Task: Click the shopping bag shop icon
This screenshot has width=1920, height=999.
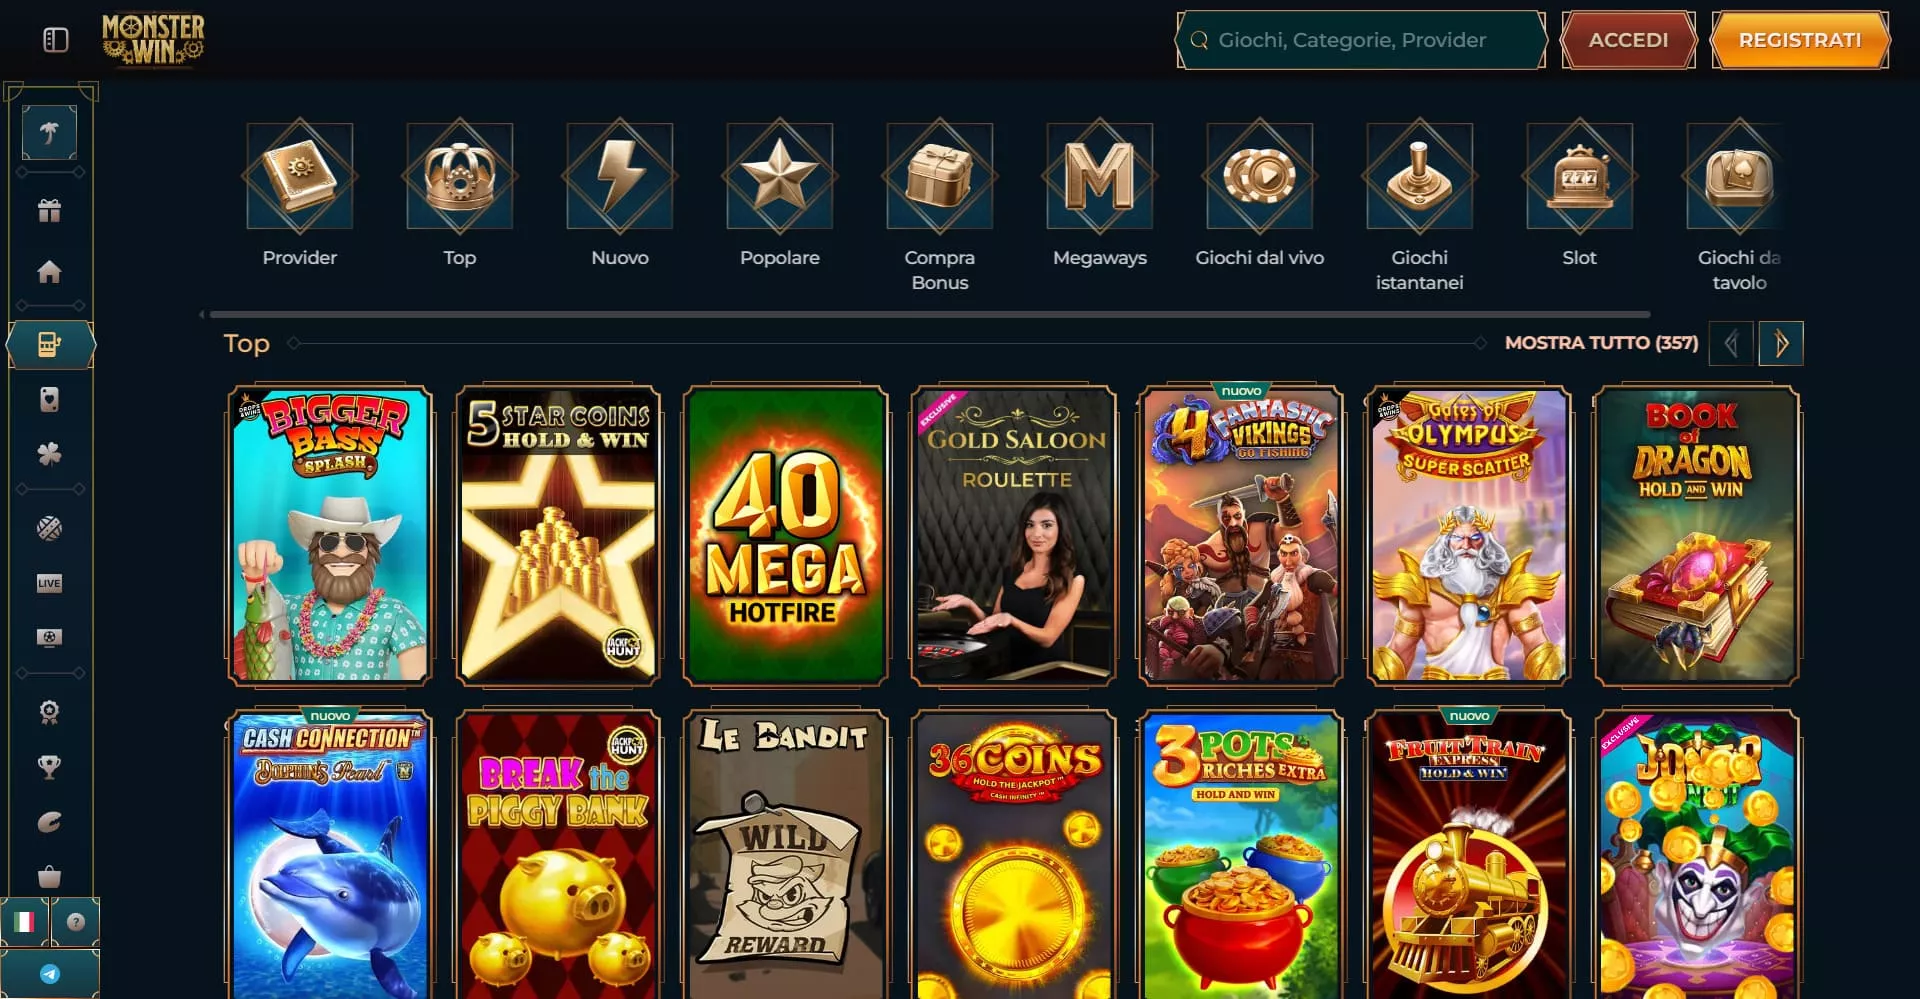Action: [x=49, y=877]
